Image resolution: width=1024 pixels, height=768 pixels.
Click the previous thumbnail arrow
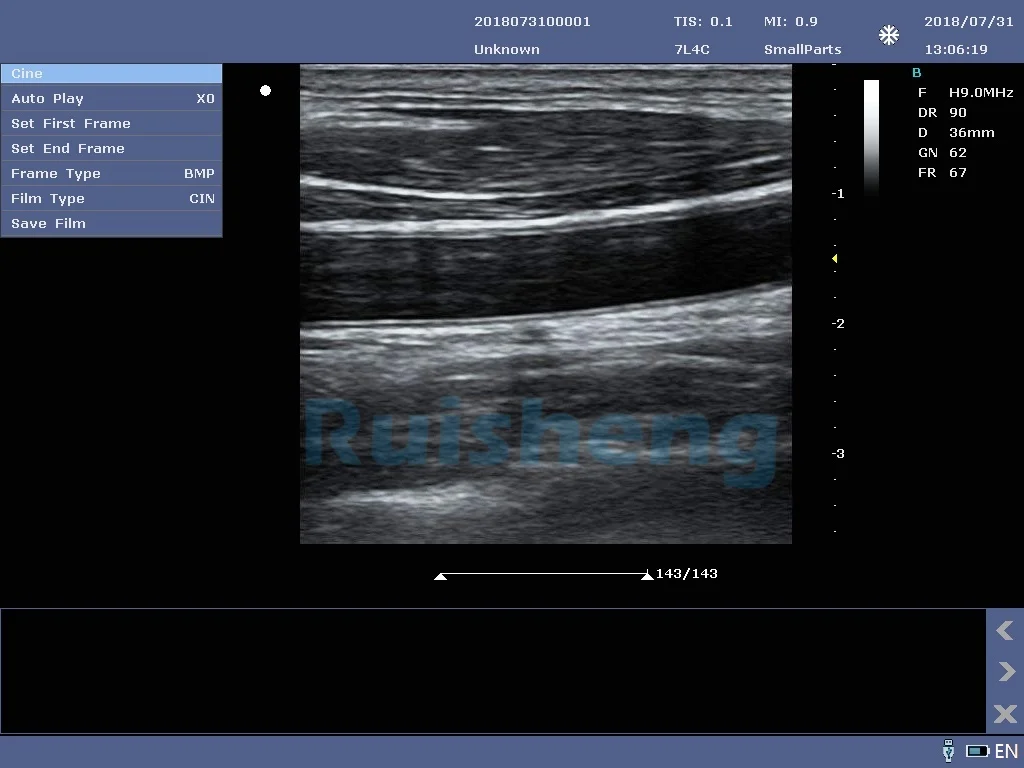(x=1005, y=630)
